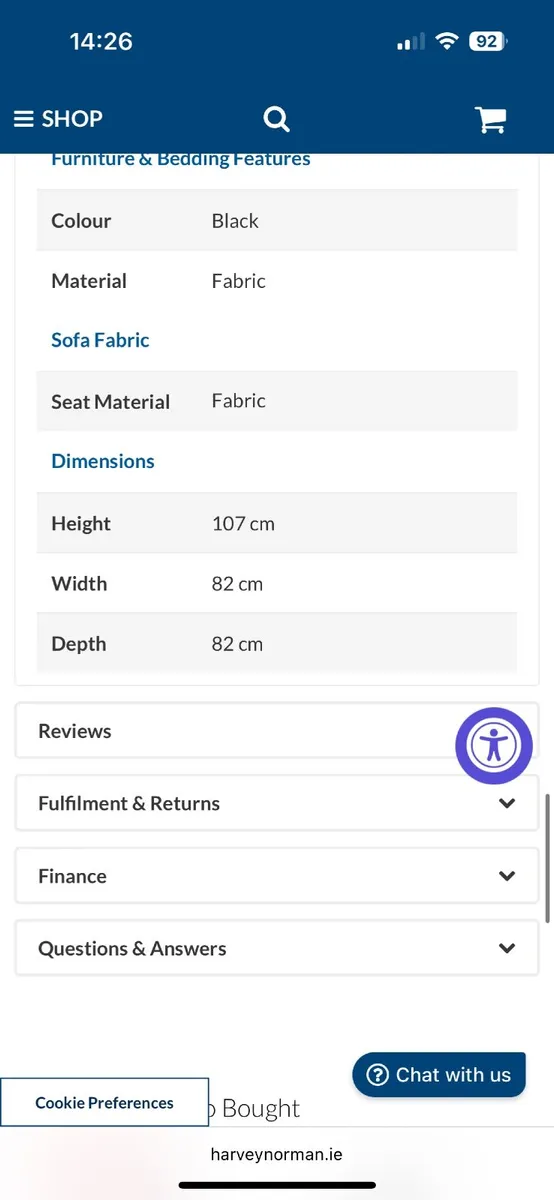Viewport: 554px width, 1200px height.
Task: Start a chat with Chat with us
Action: pyautogui.click(x=439, y=1075)
